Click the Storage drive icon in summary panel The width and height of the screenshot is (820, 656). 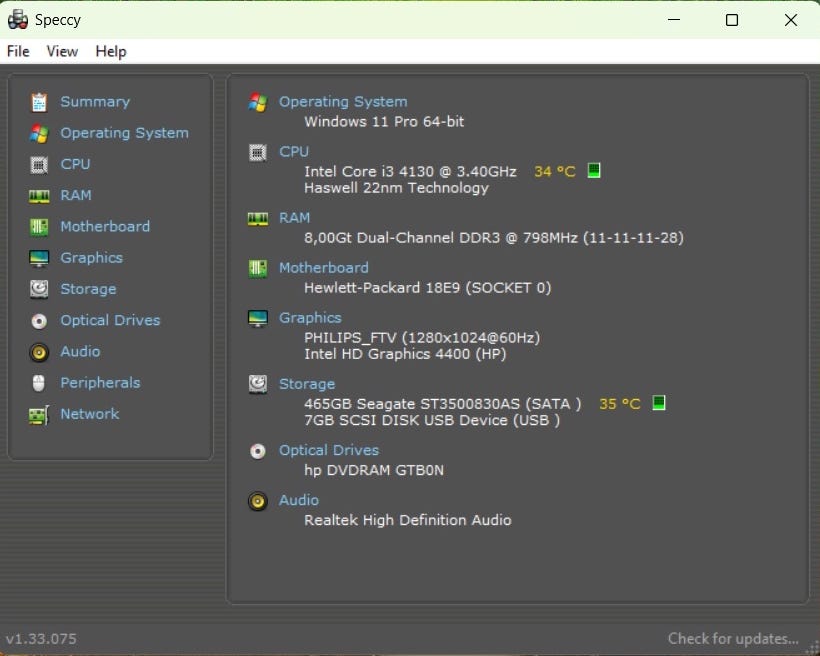258,384
